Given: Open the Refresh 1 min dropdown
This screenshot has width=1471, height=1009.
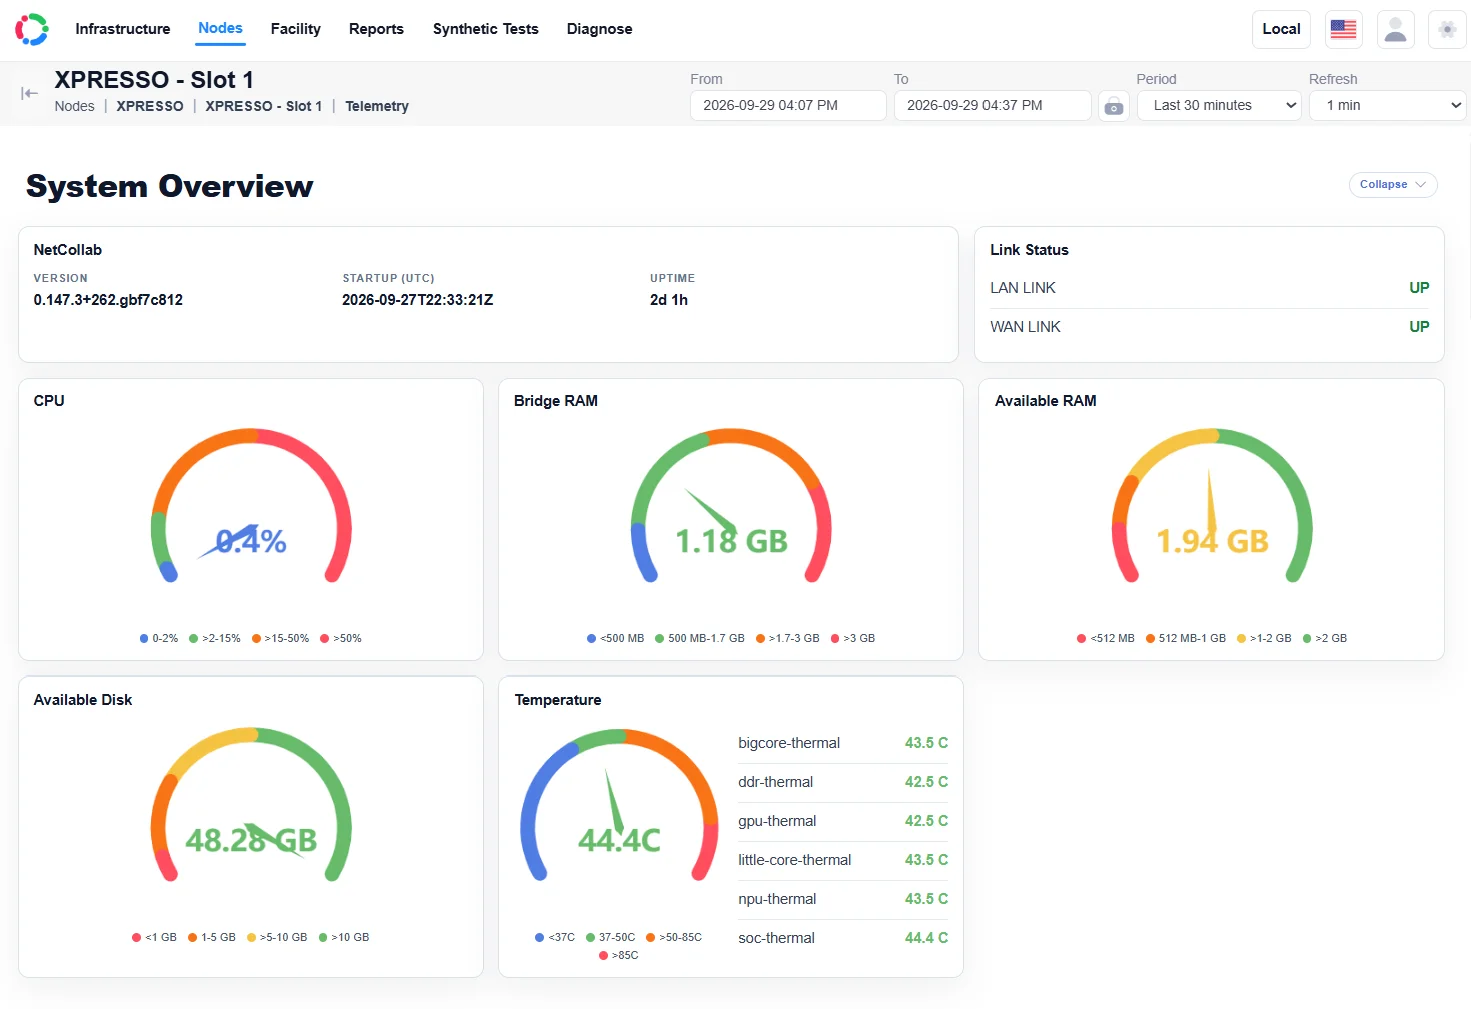Looking at the screenshot, I should pyautogui.click(x=1389, y=106).
